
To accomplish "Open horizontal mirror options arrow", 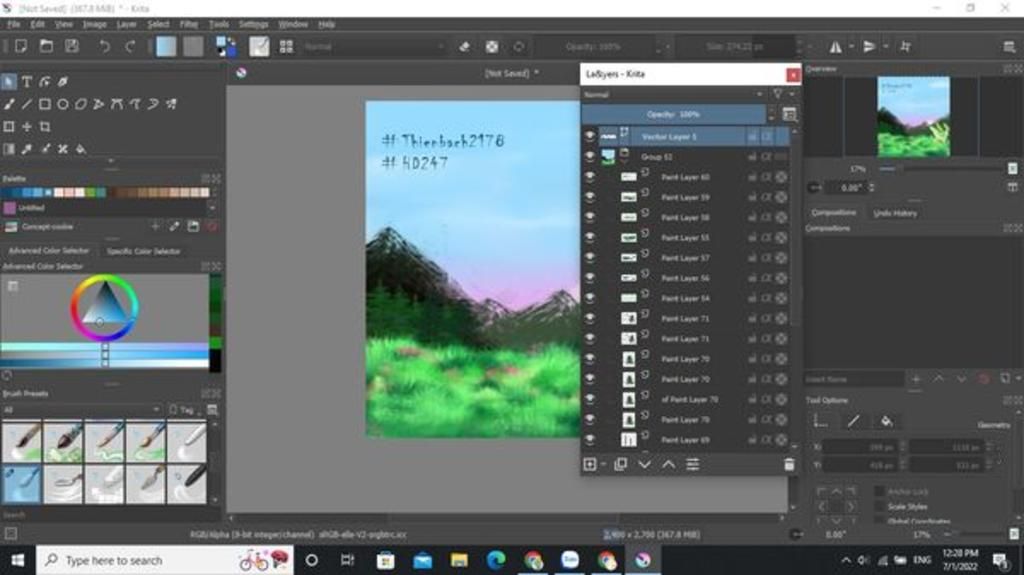I will pos(851,46).
